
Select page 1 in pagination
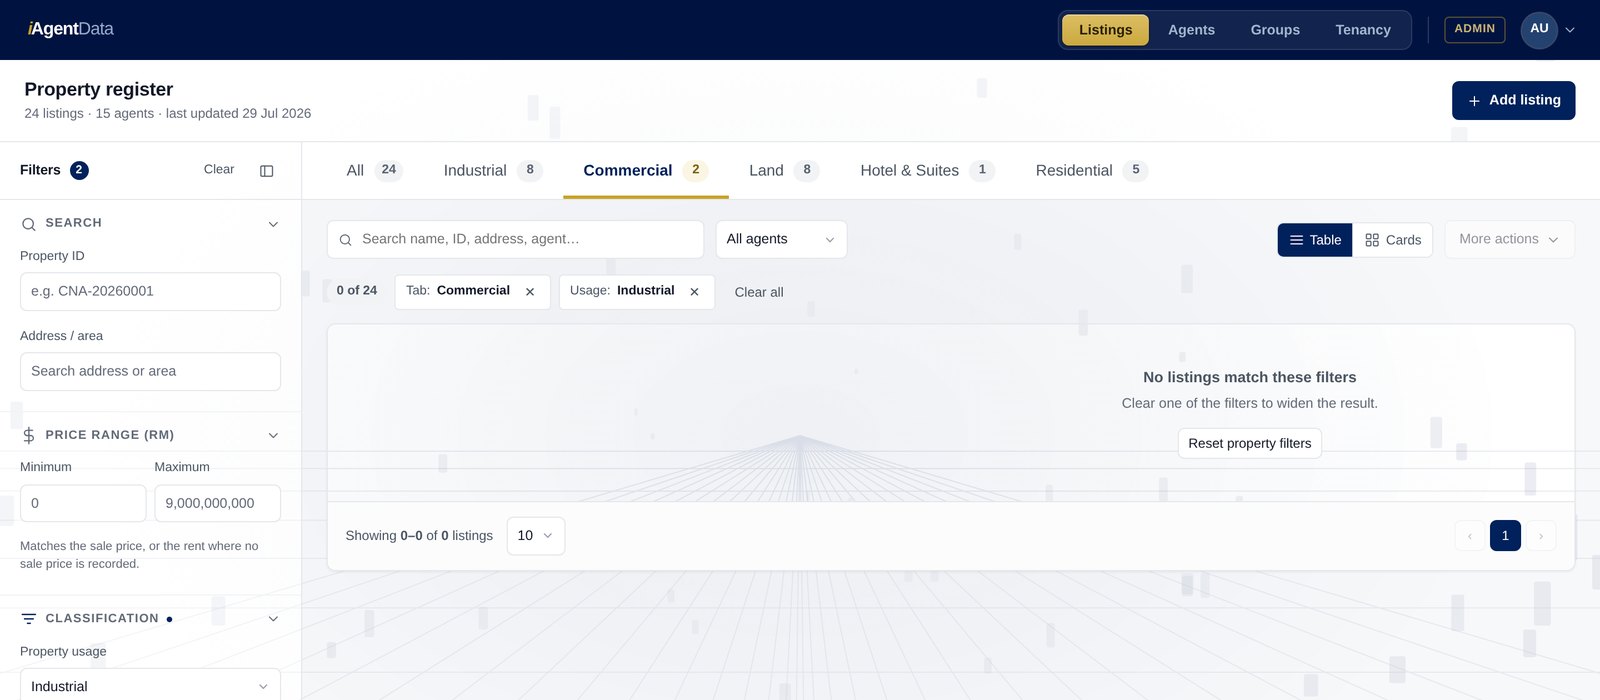point(1505,536)
